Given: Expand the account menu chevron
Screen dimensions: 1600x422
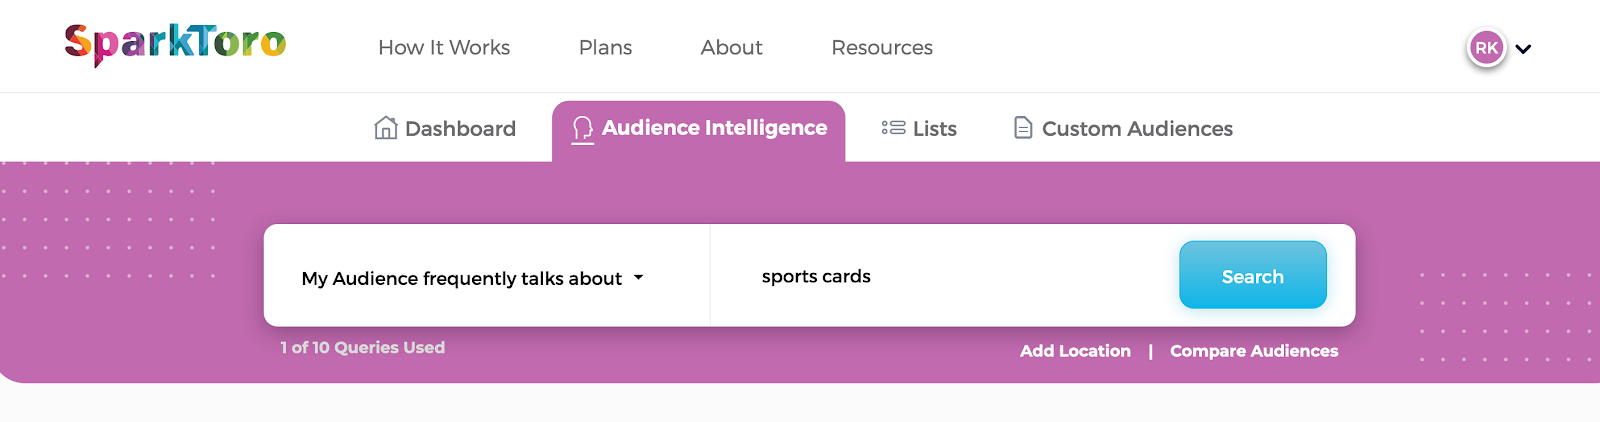Looking at the screenshot, I should (x=1523, y=49).
